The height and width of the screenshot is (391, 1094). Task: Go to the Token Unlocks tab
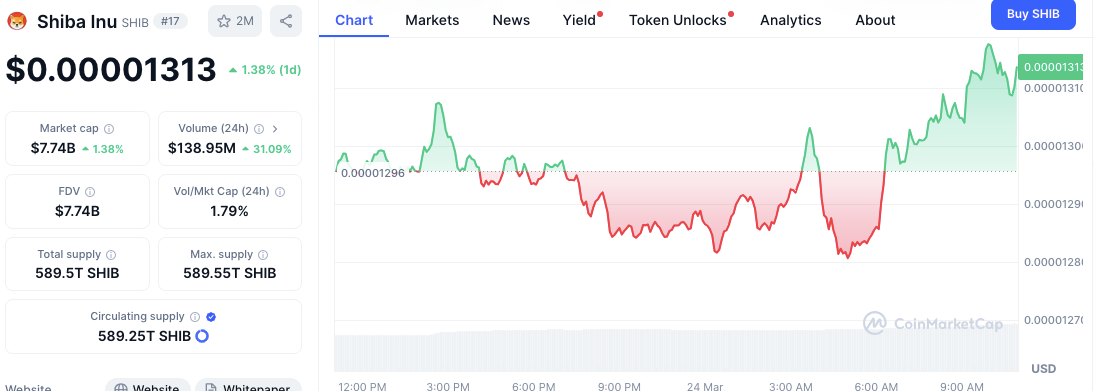click(x=677, y=20)
